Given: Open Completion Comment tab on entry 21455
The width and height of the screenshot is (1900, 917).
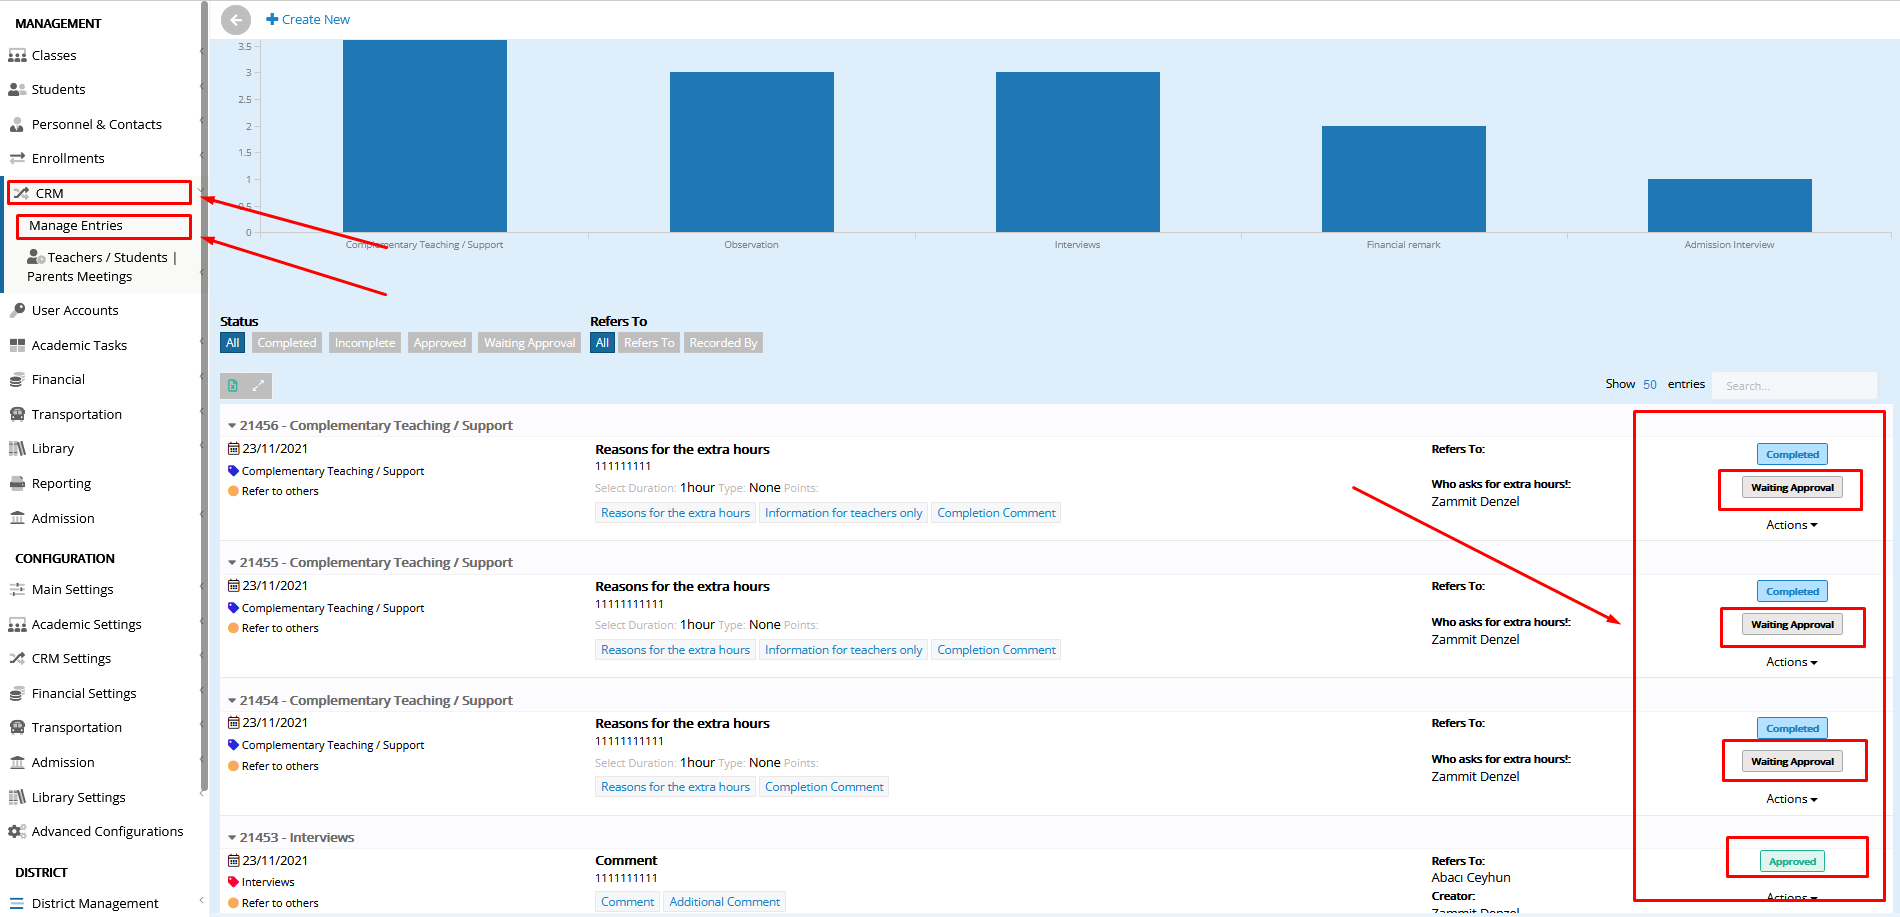Looking at the screenshot, I should [996, 650].
